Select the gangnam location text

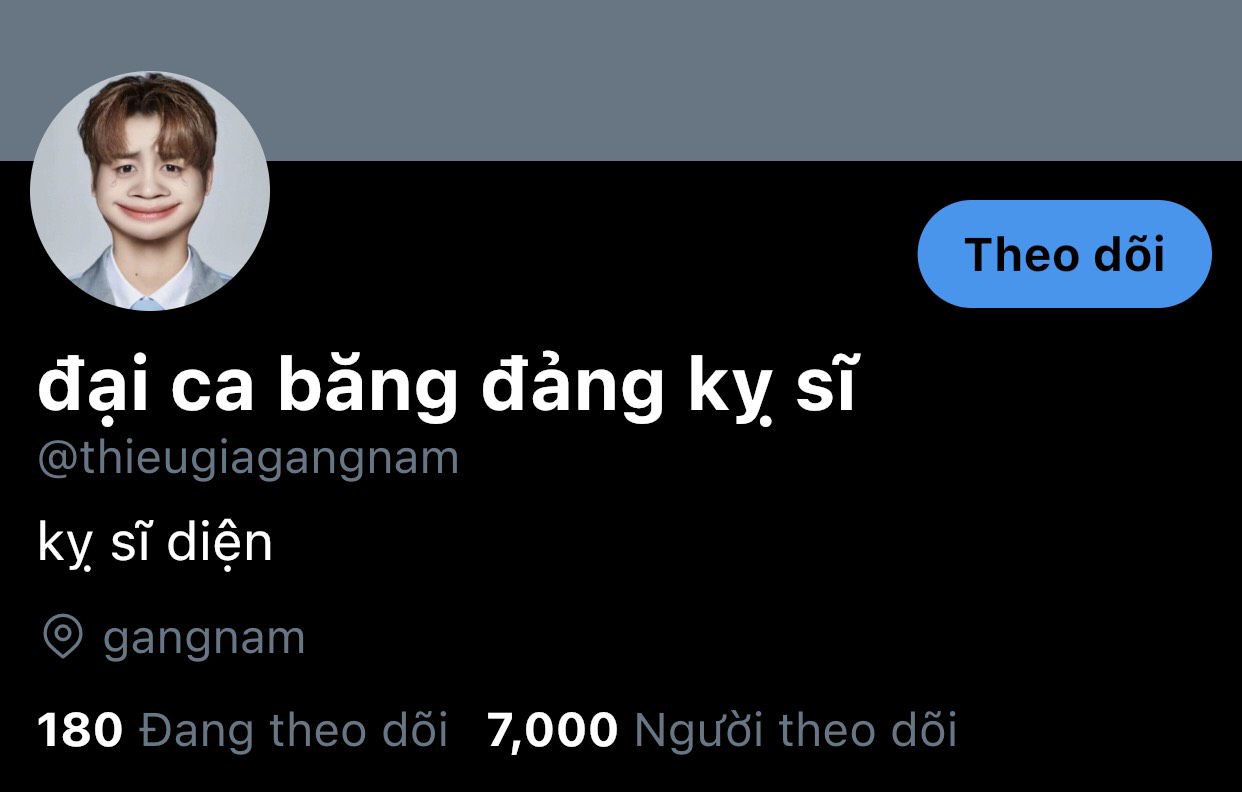pos(204,638)
